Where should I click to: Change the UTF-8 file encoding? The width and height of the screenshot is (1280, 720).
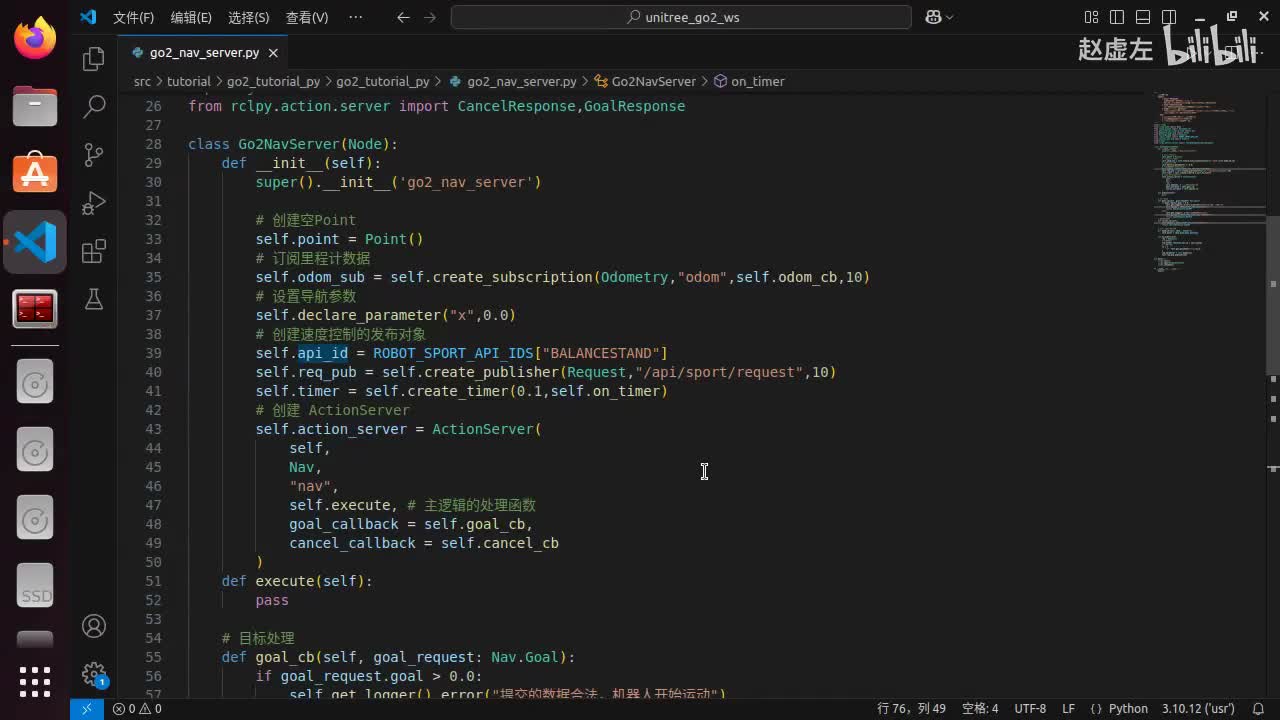1030,708
